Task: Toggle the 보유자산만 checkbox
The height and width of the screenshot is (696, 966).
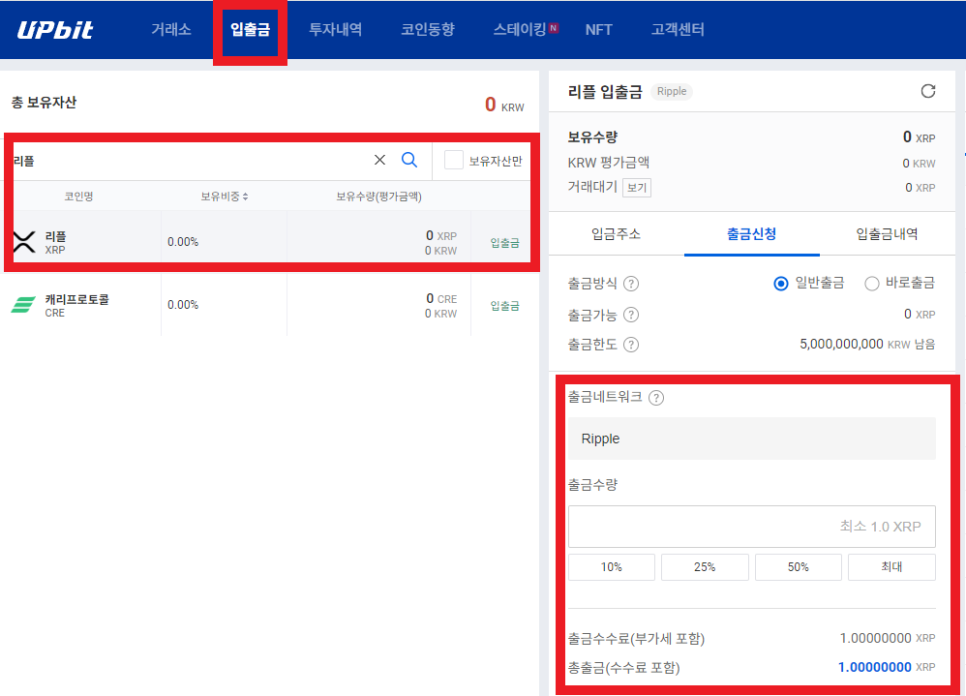Action: (453, 160)
